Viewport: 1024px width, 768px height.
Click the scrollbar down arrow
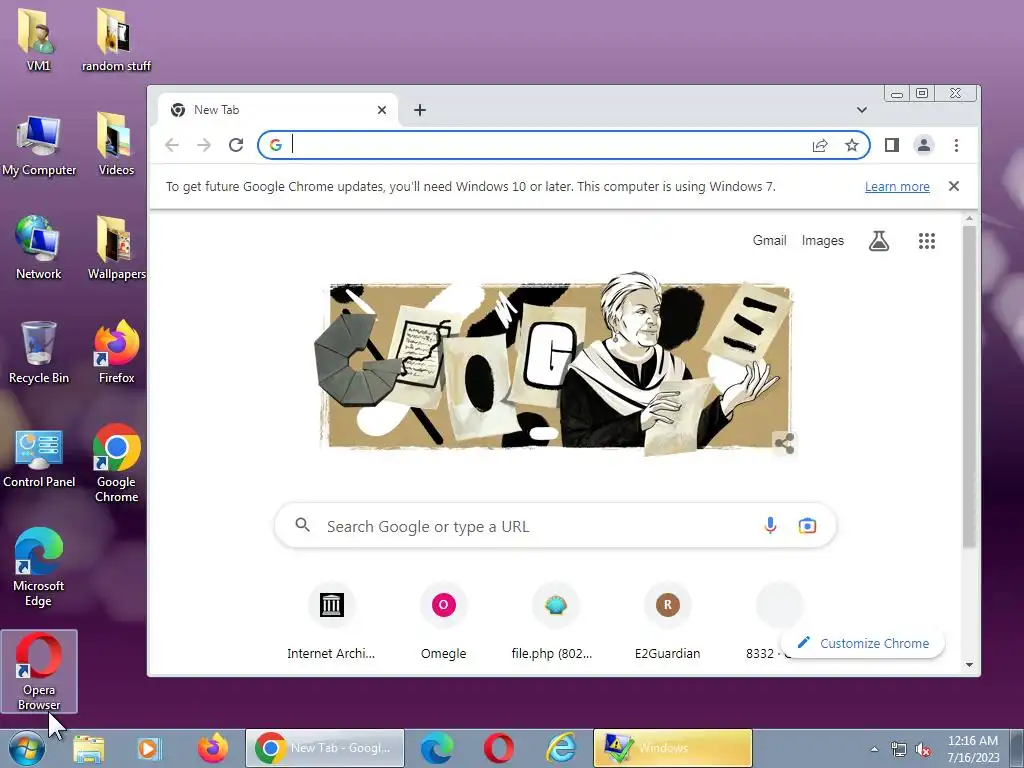(969, 665)
